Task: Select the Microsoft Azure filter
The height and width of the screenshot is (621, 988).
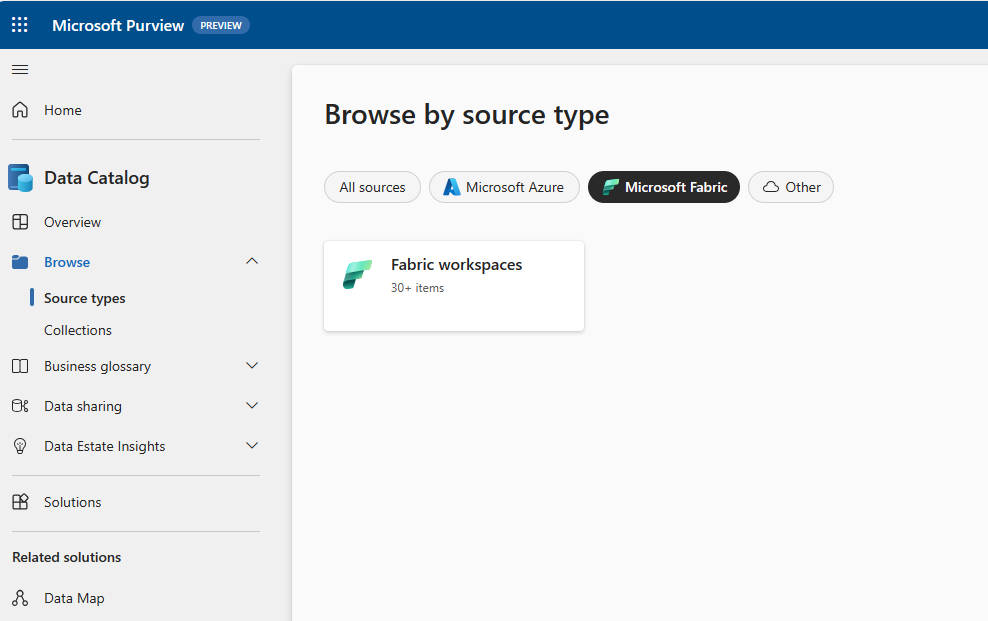Action: pos(504,187)
